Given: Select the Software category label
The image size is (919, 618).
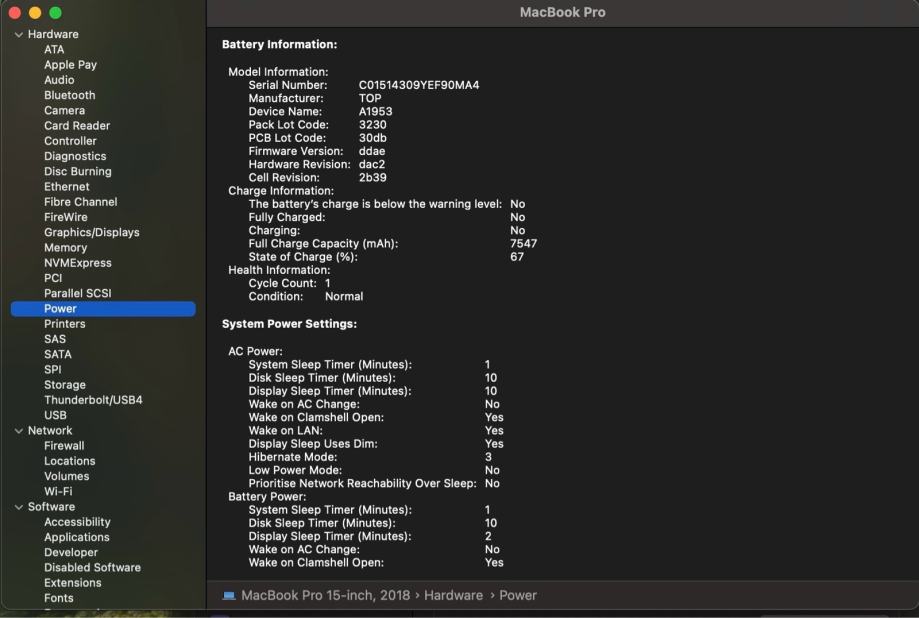Looking at the screenshot, I should 51,507.
